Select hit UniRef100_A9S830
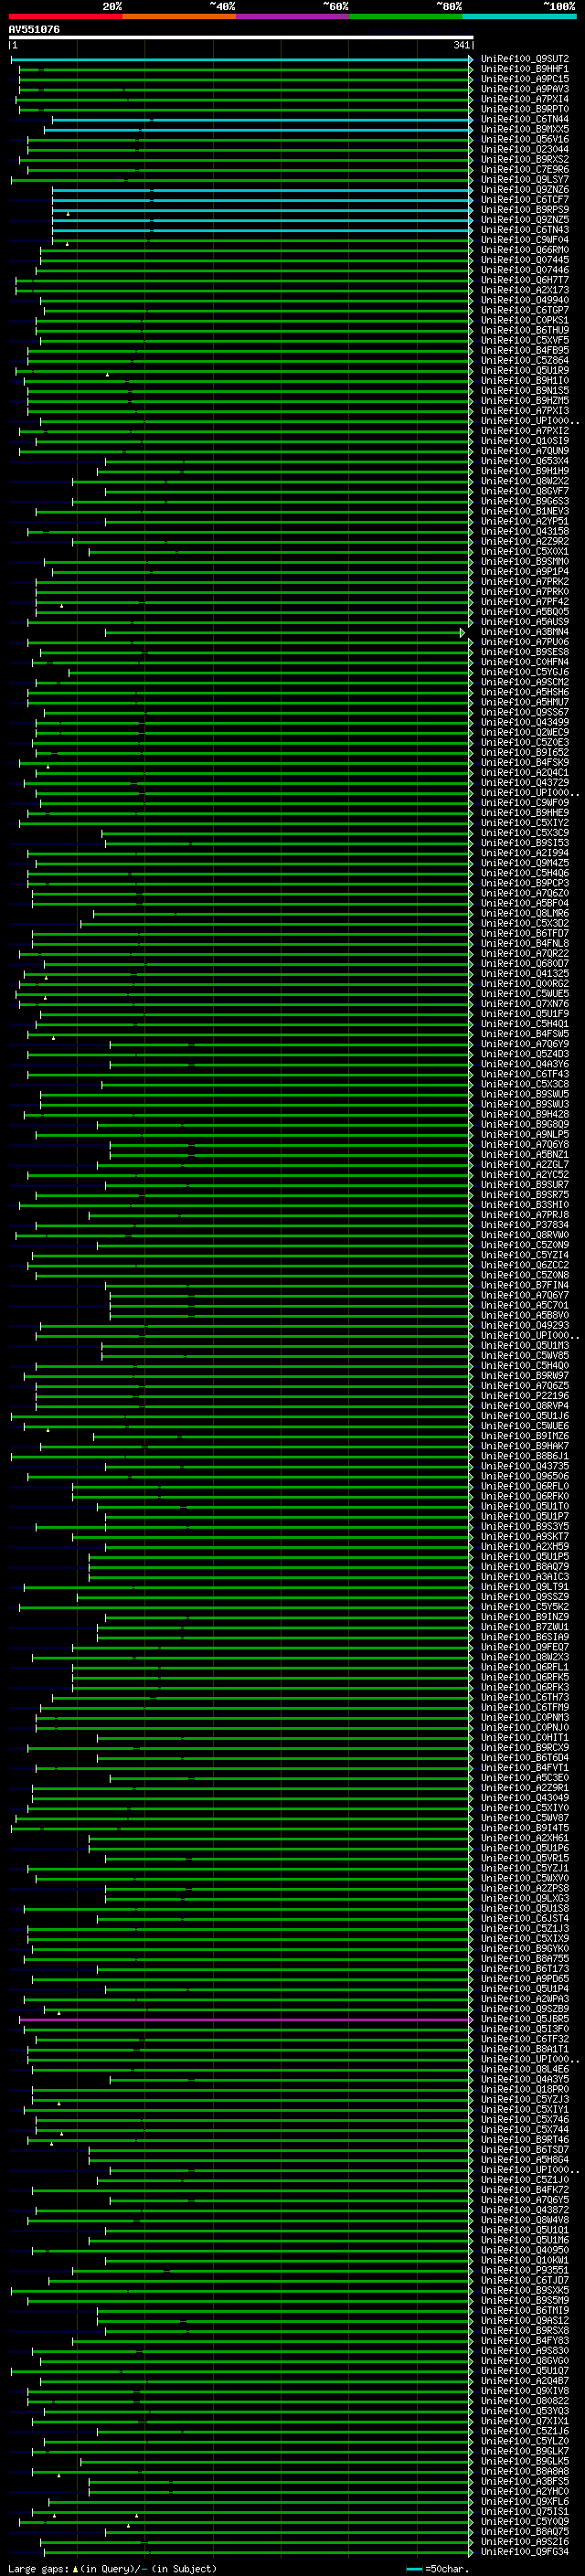This screenshot has width=585, height=2576. [x=525, y=2350]
